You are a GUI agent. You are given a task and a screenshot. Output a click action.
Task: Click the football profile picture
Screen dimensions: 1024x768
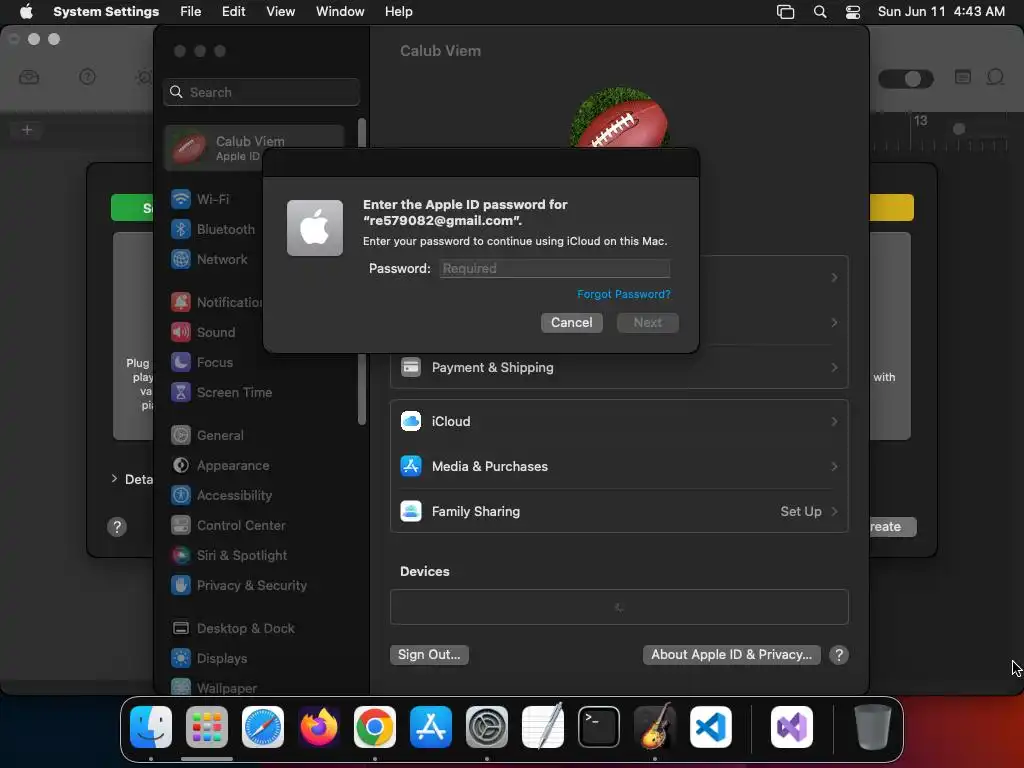[619, 118]
